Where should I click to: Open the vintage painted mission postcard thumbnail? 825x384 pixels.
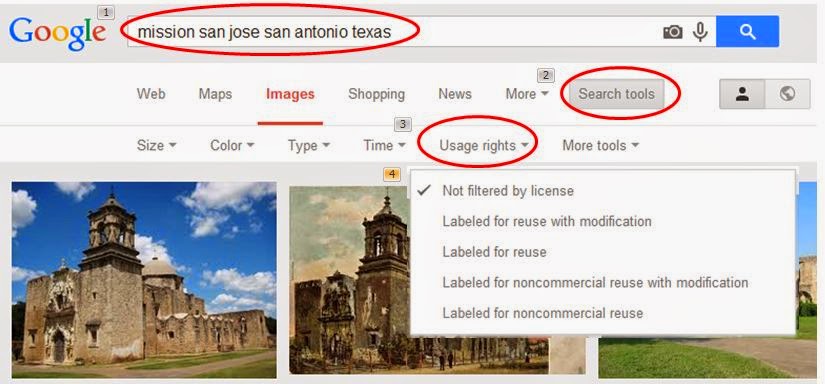(x=350, y=280)
